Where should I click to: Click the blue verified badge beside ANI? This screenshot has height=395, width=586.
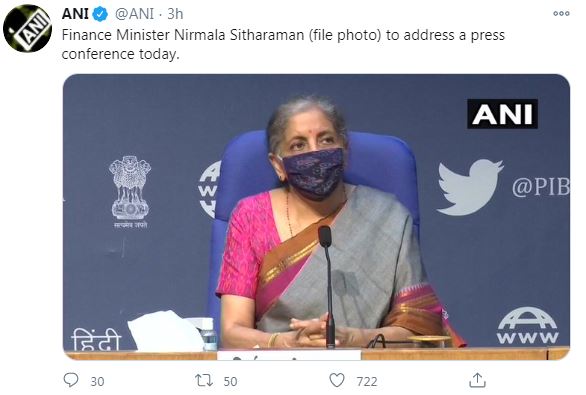pos(100,15)
